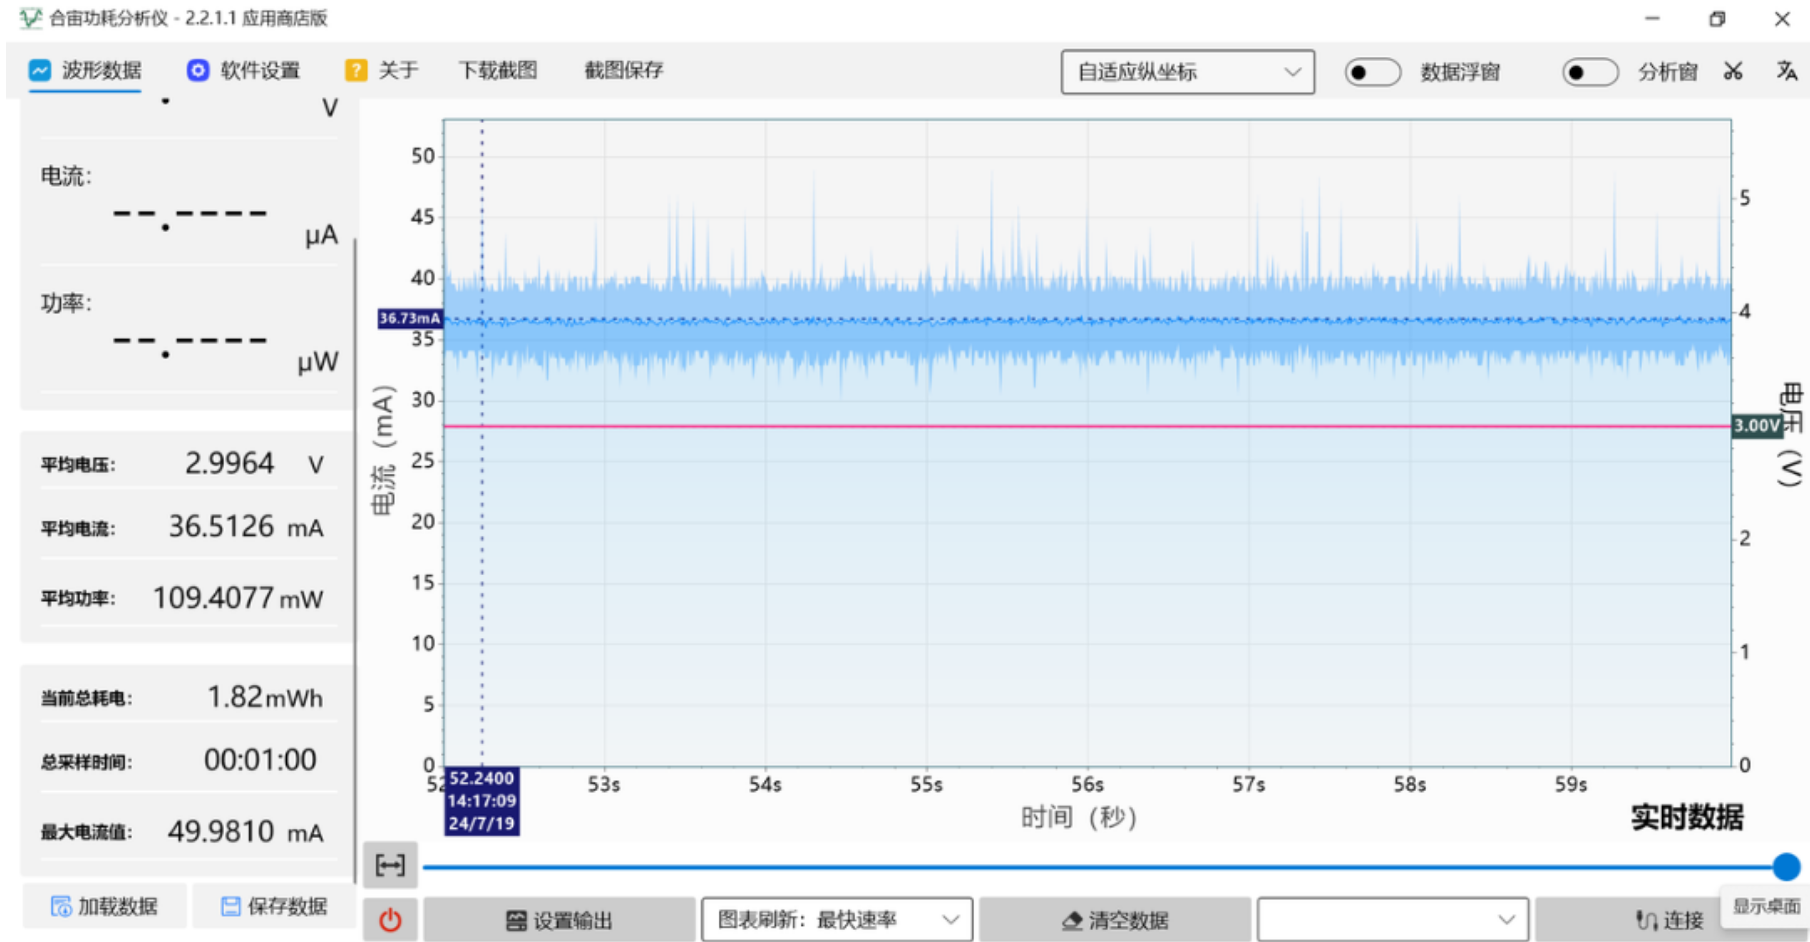
Task: Click the 总采样时间: label
Action: pyautogui.click(x=86, y=762)
